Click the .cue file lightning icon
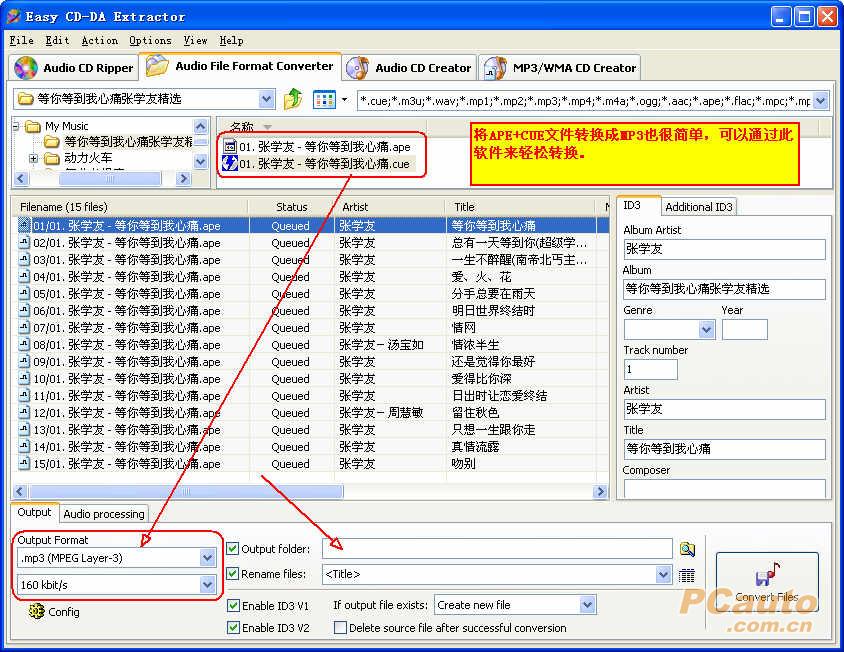 coord(230,163)
